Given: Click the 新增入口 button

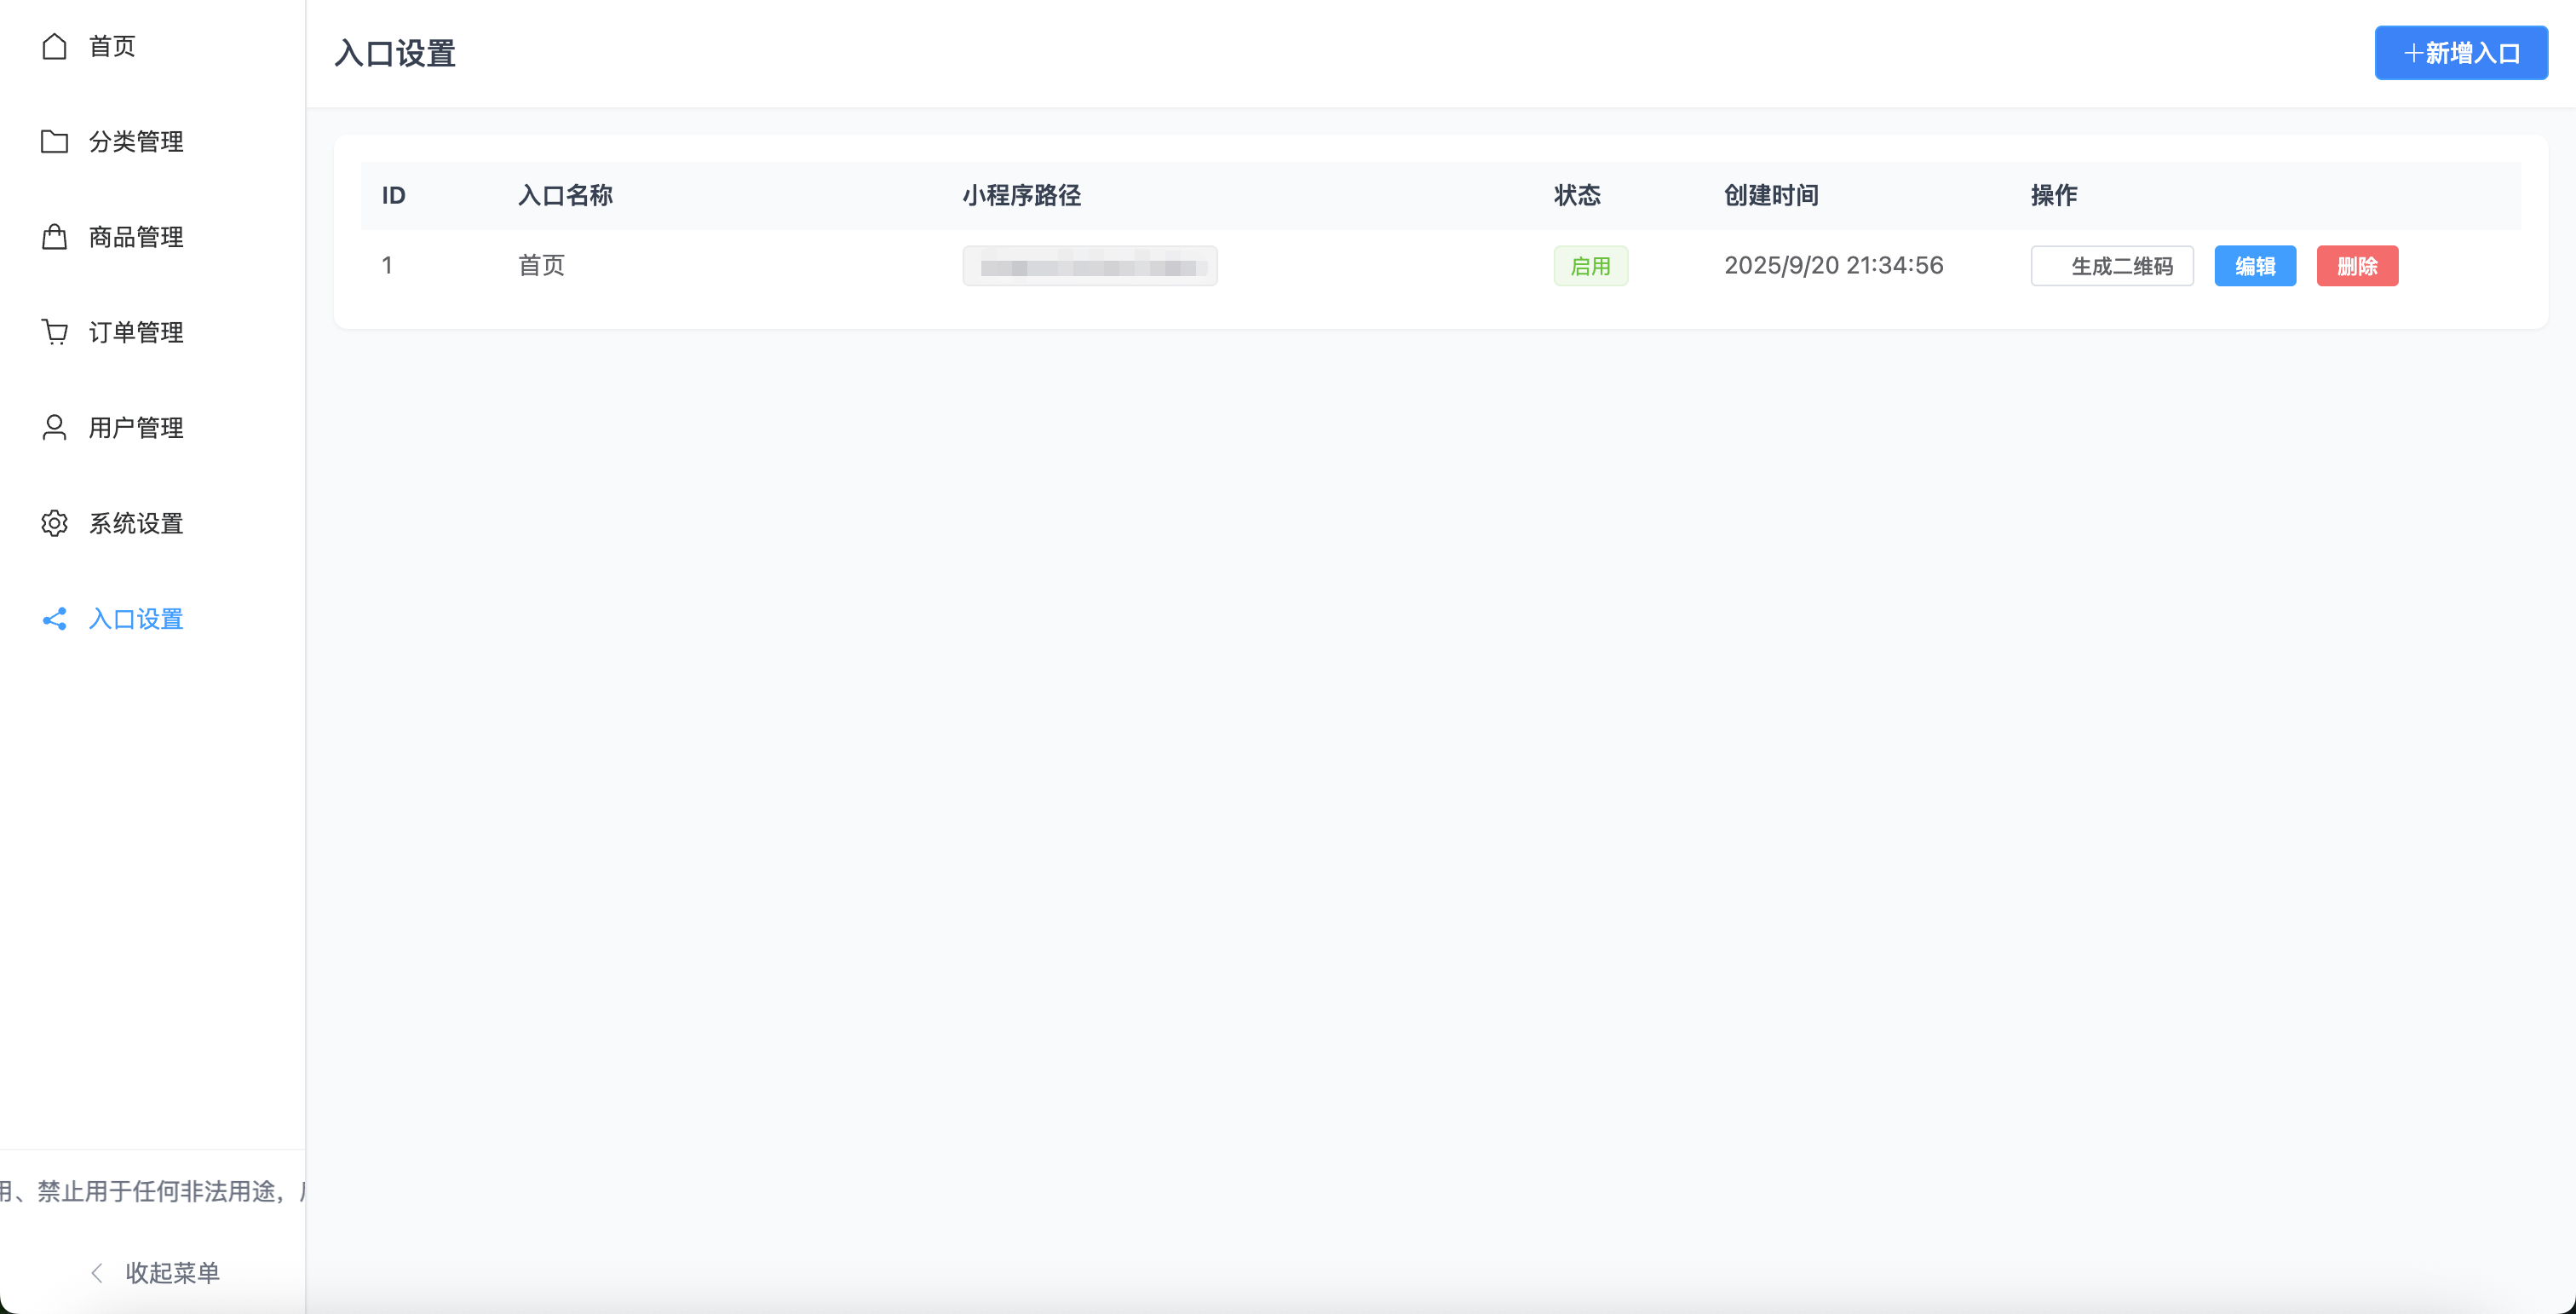Looking at the screenshot, I should click(x=2461, y=53).
